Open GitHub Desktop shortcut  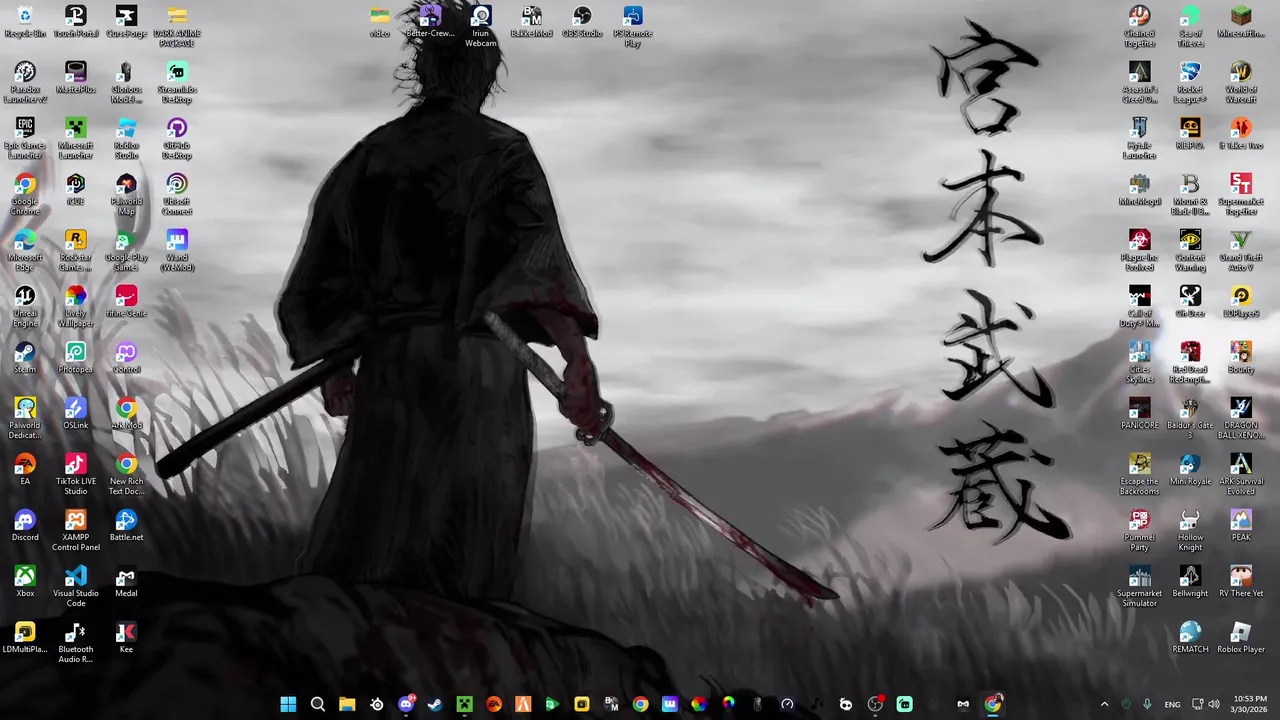pyautogui.click(x=177, y=139)
